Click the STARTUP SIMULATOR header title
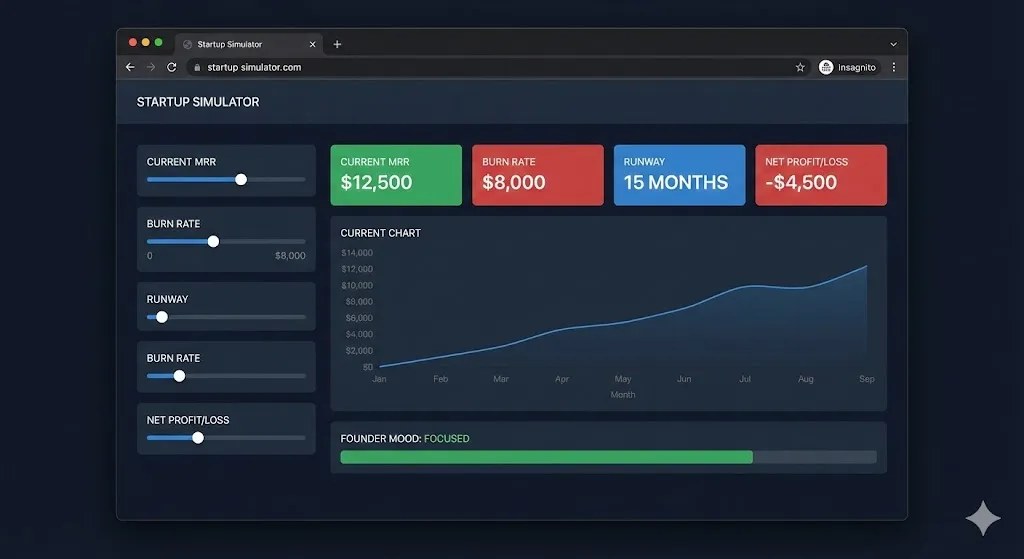The image size is (1024, 559). (198, 102)
